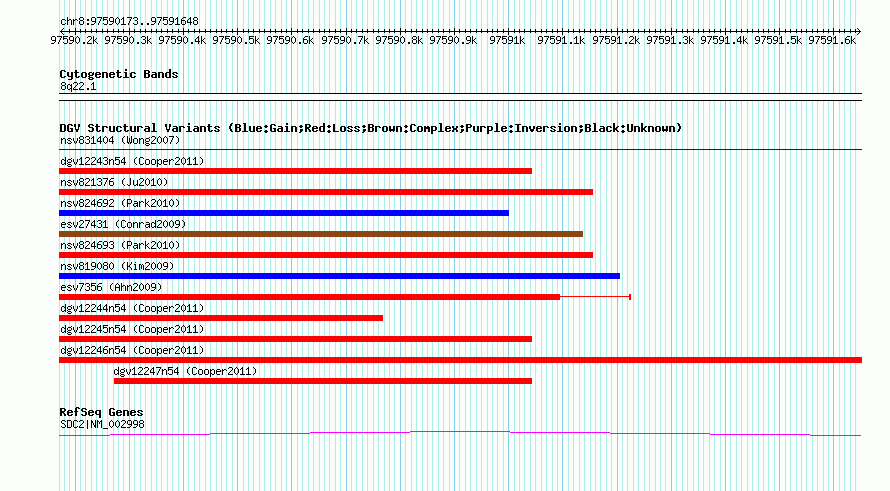
Task: Click the right arrow of the scale ruler
Action: (858, 31)
